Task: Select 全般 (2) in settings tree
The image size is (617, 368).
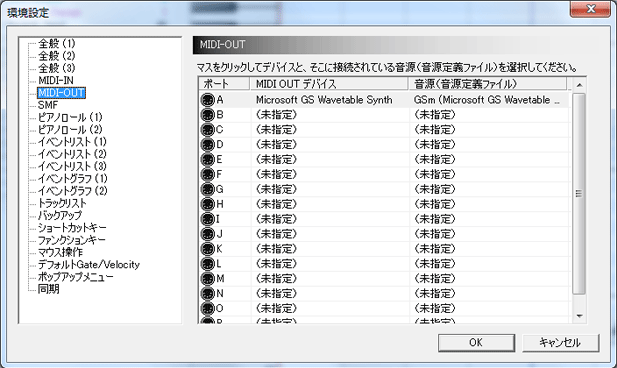Action: 57,55
